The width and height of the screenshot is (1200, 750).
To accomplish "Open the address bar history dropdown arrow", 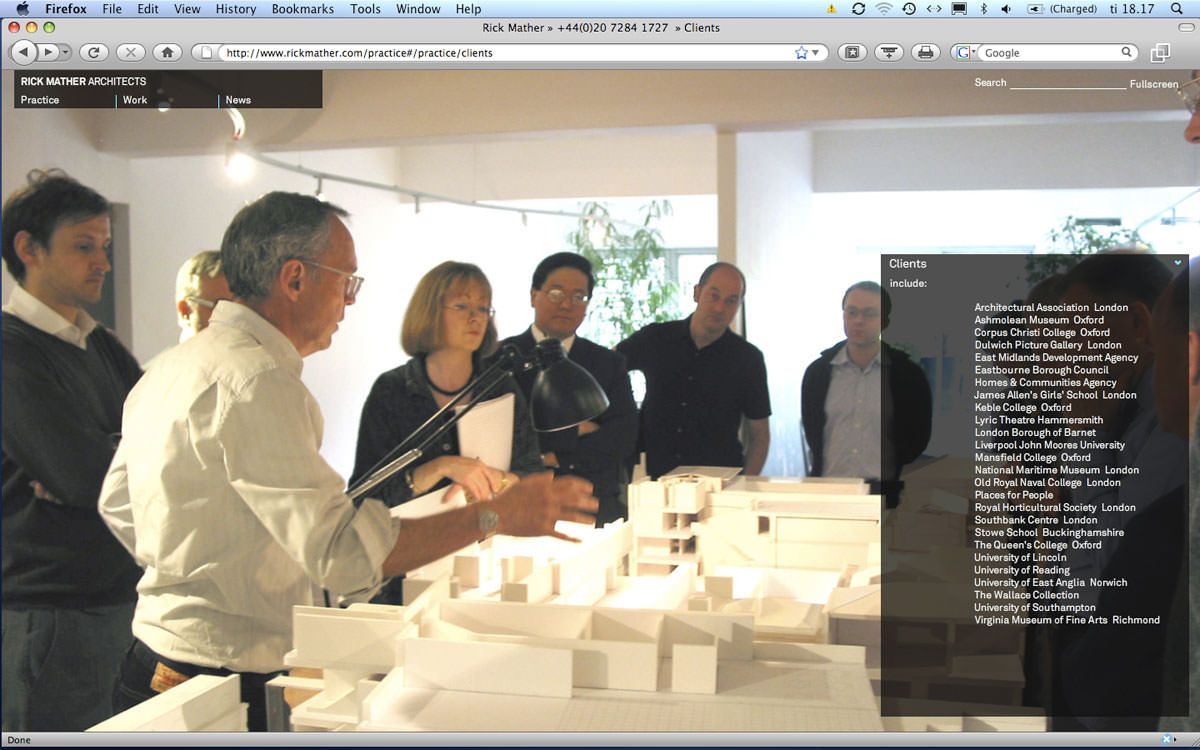I will (x=815, y=52).
